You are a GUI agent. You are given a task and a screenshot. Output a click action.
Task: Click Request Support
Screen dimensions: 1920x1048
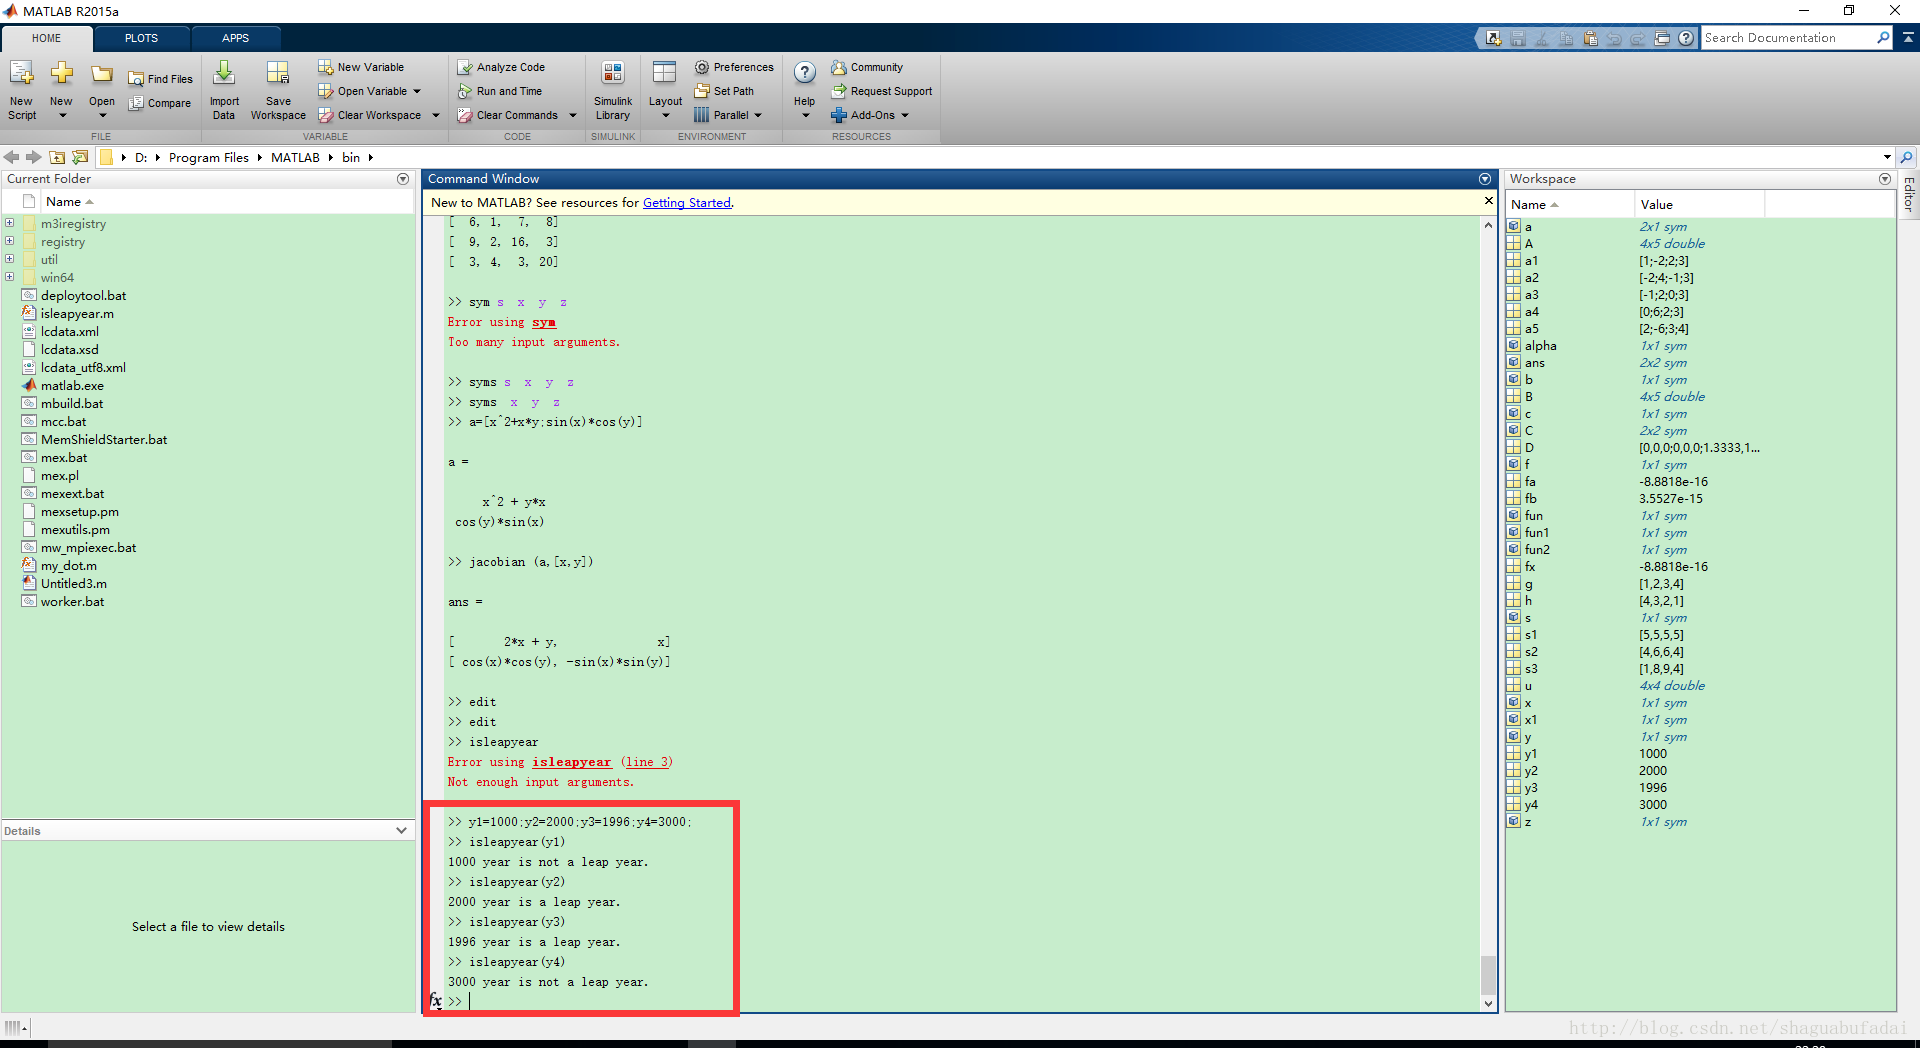coord(882,91)
